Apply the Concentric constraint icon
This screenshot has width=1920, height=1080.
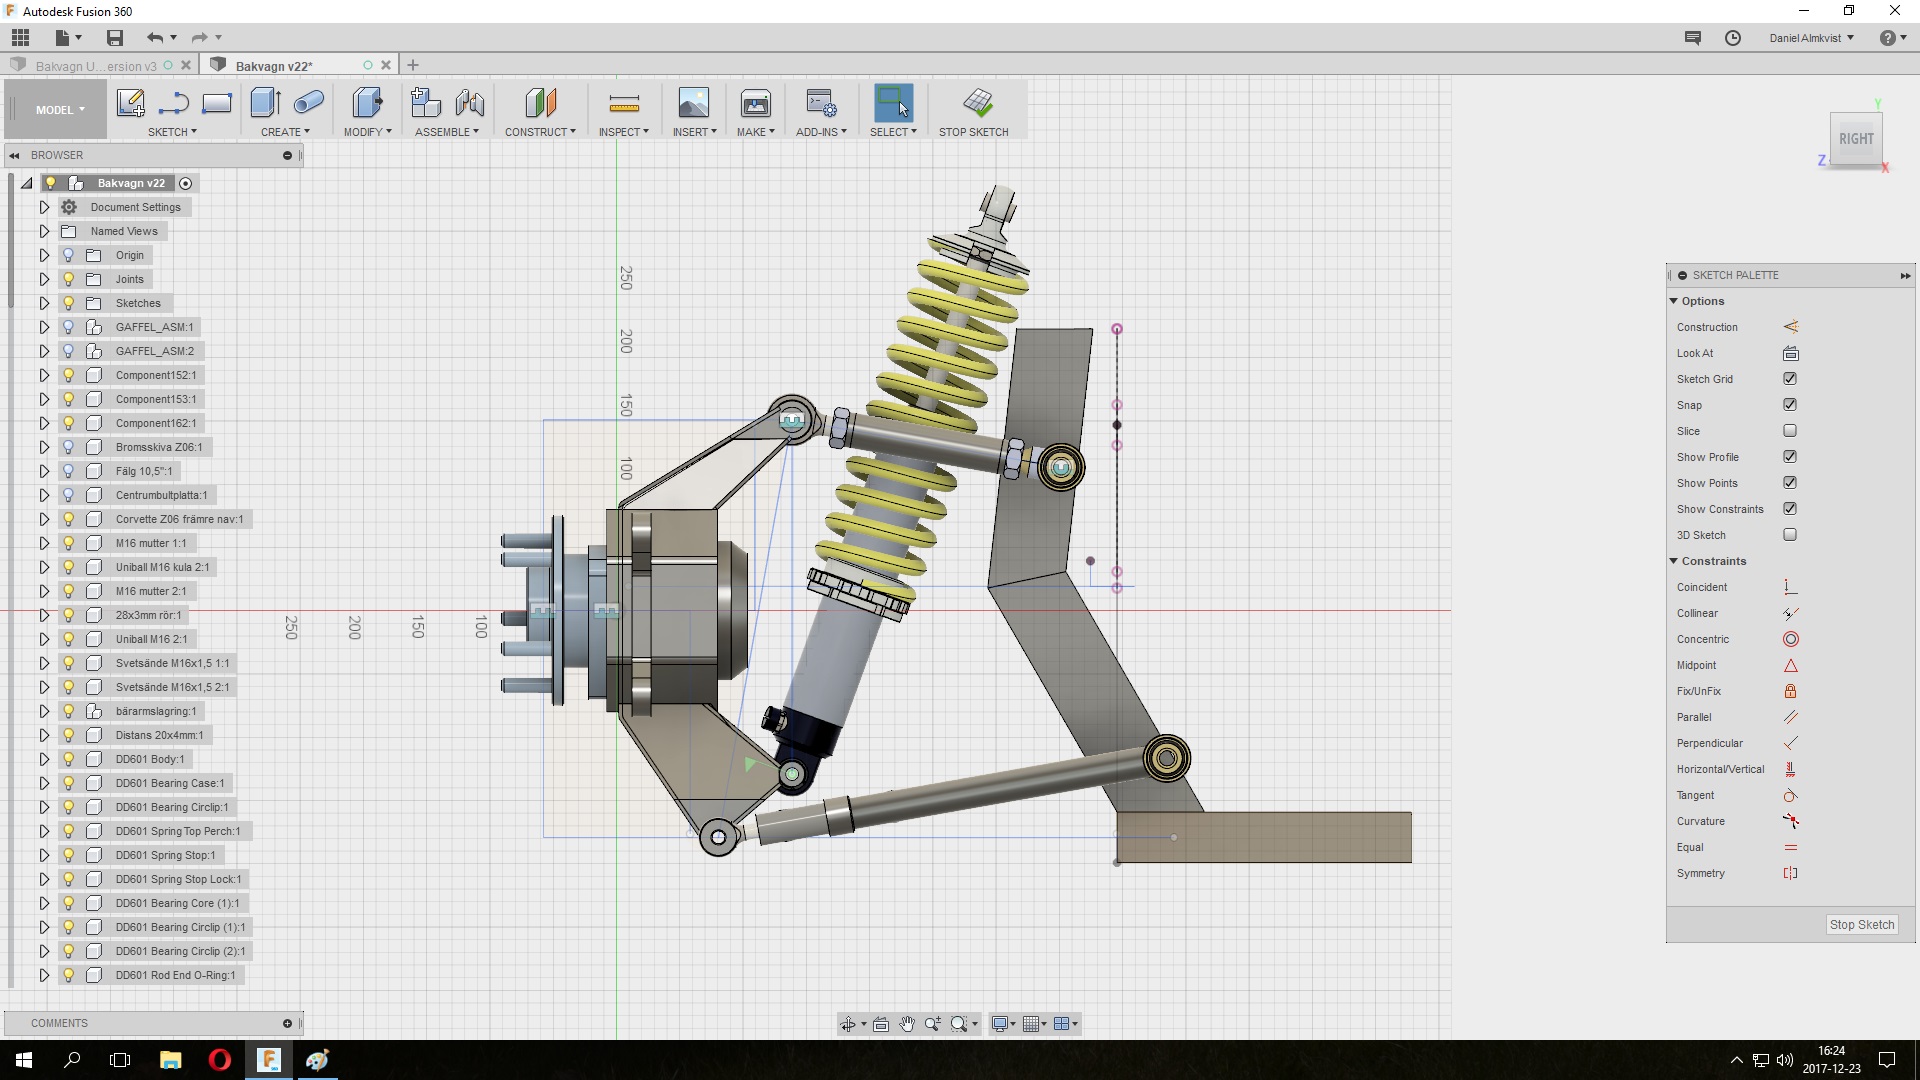click(x=1790, y=639)
